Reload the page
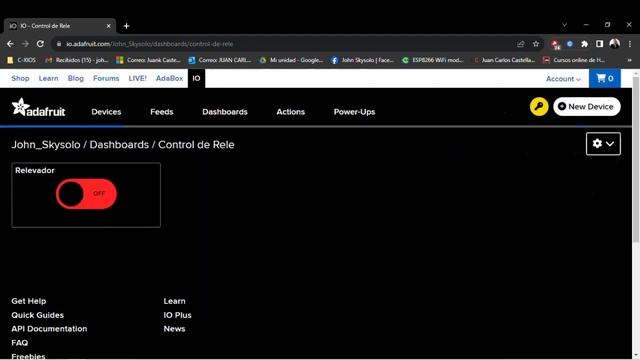The image size is (640, 360). point(40,44)
